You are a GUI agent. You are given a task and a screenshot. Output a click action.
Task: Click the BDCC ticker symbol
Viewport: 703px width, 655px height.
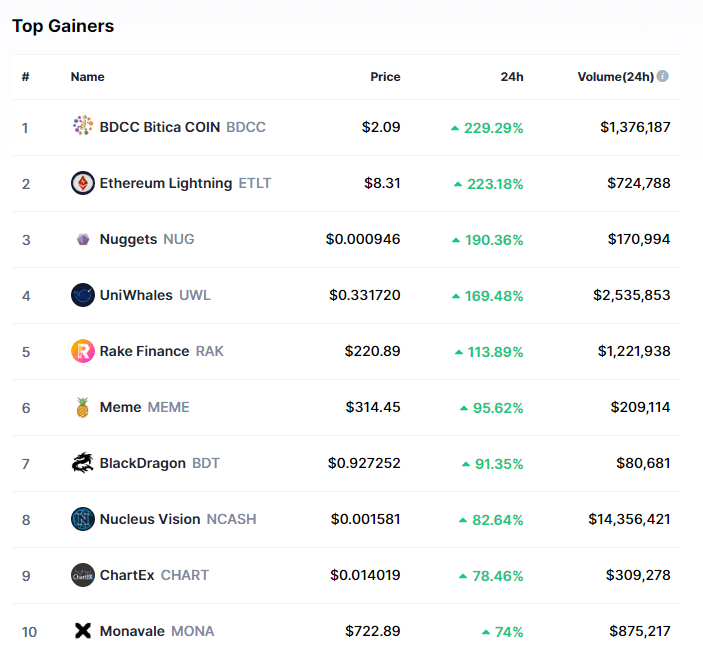click(x=246, y=127)
